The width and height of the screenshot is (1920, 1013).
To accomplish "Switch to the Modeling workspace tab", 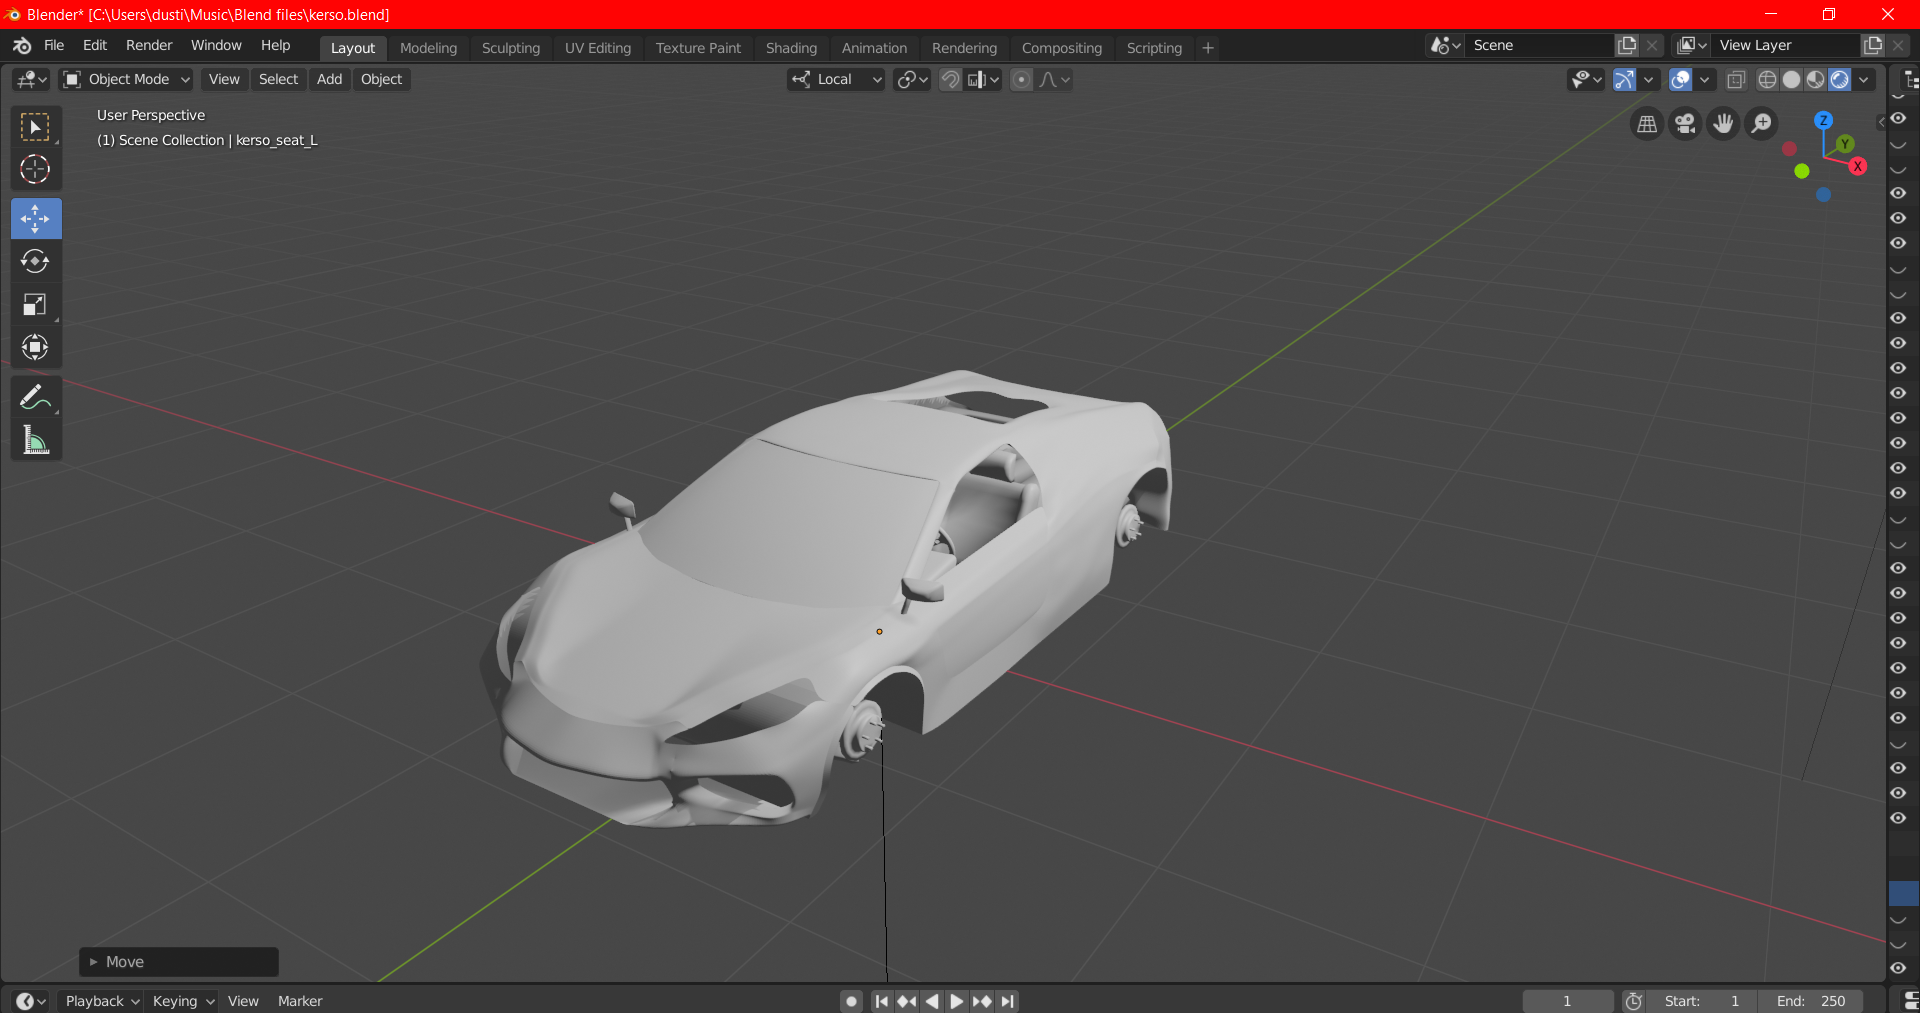I will click(428, 48).
